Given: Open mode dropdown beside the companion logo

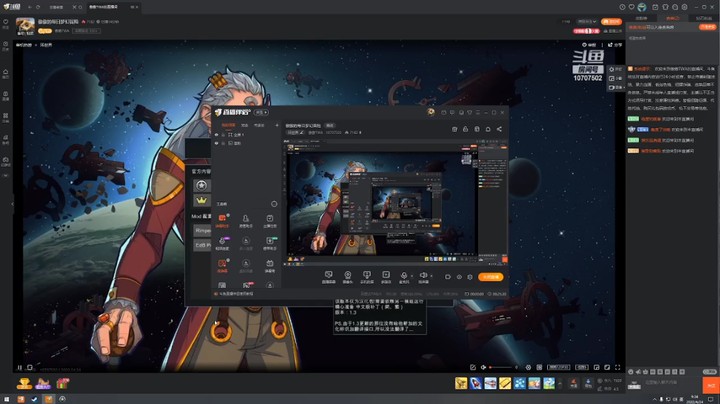Looking at the screenshot, I should tap(261, 112).
